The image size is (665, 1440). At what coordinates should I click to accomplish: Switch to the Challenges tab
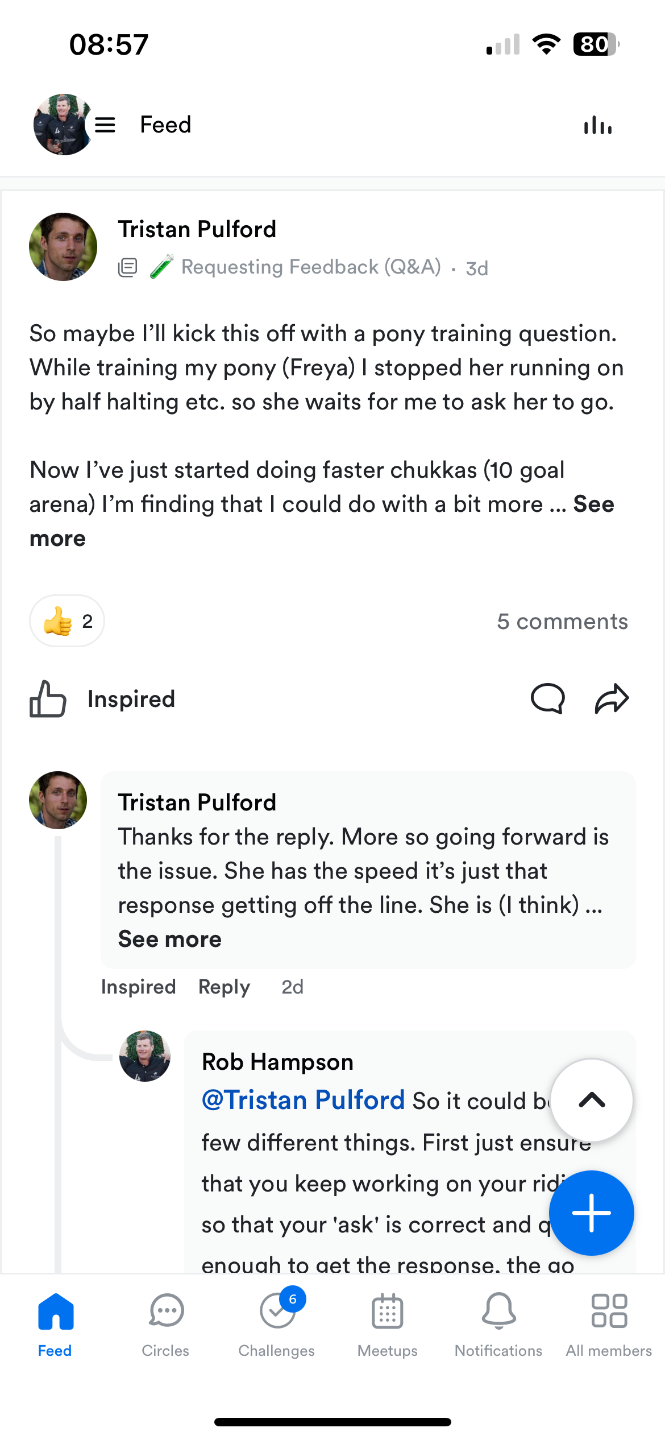(277, 1311)
